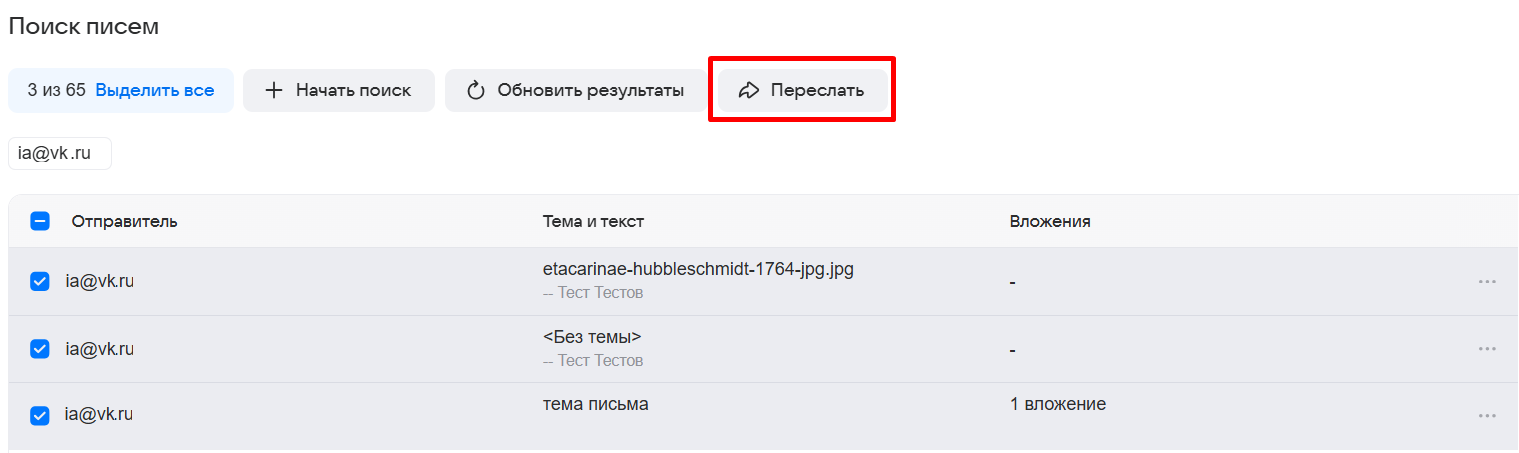
Task: Open the email titled тема письма
Action: [595, 404]
